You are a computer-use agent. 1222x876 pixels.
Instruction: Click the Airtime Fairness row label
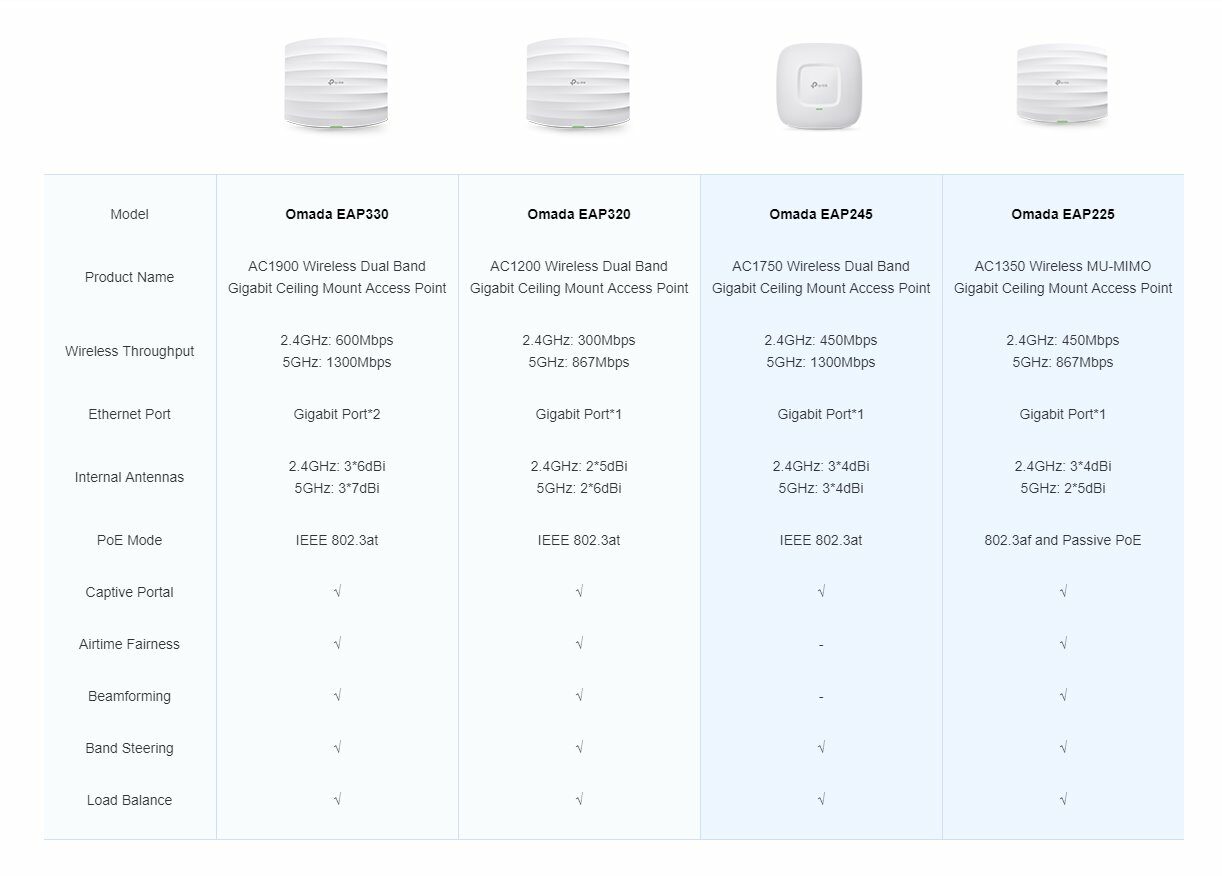click(130, 644)
